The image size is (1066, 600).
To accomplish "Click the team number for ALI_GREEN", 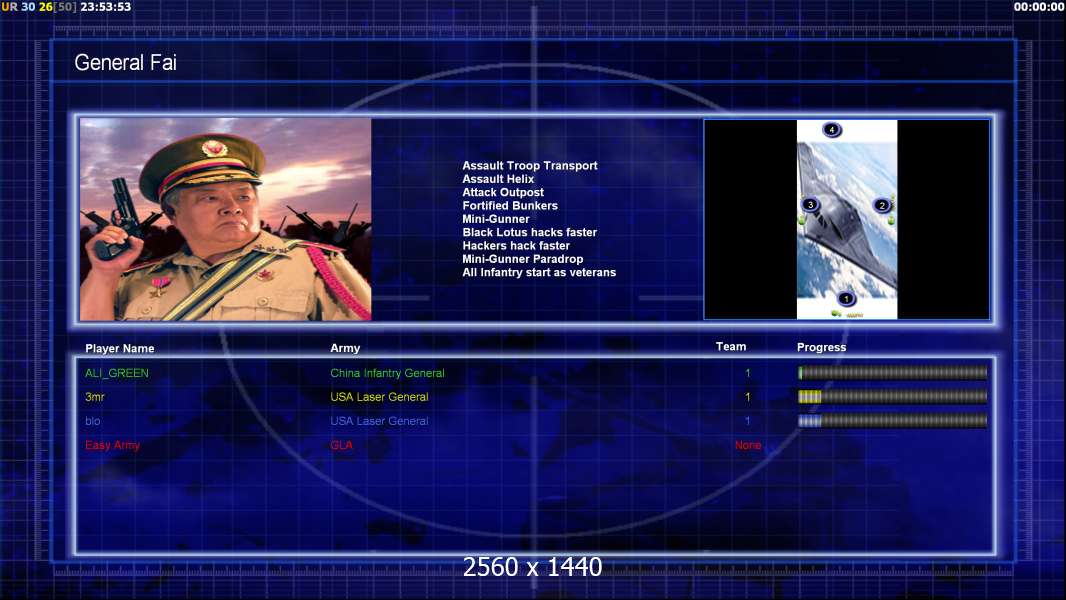I will coord(747,373).
